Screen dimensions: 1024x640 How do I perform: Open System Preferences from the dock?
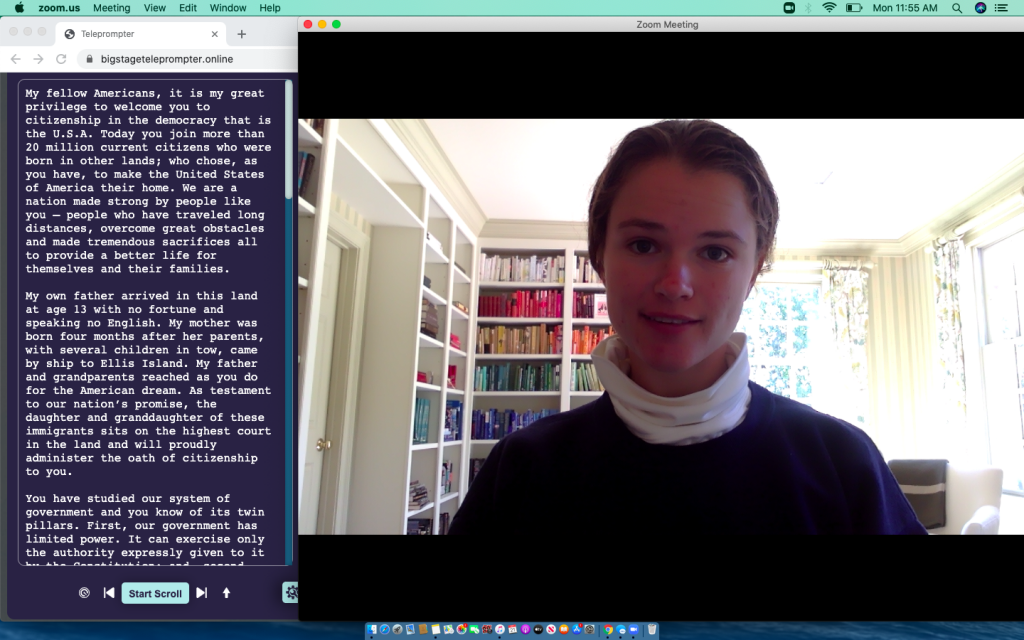click(x=589, y=630)
